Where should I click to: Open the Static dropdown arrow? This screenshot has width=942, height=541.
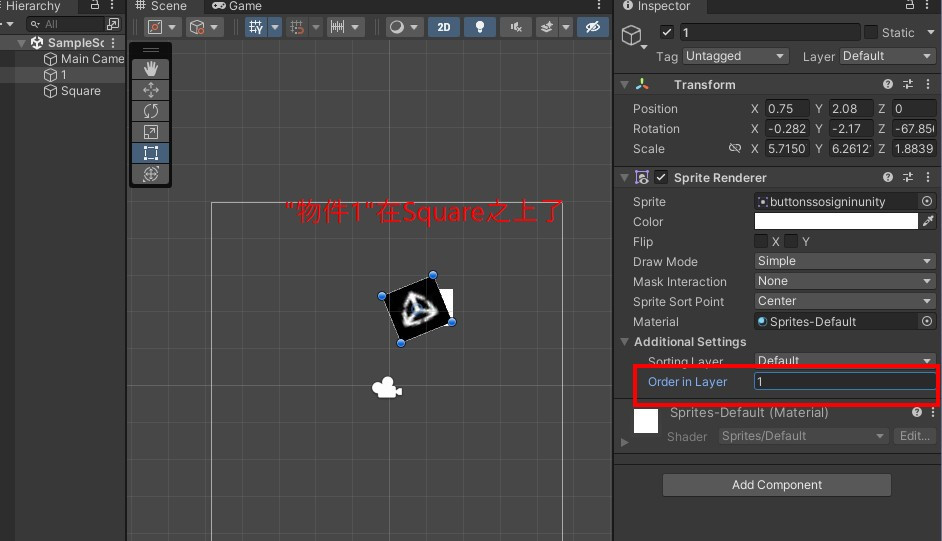pos(931,32)
